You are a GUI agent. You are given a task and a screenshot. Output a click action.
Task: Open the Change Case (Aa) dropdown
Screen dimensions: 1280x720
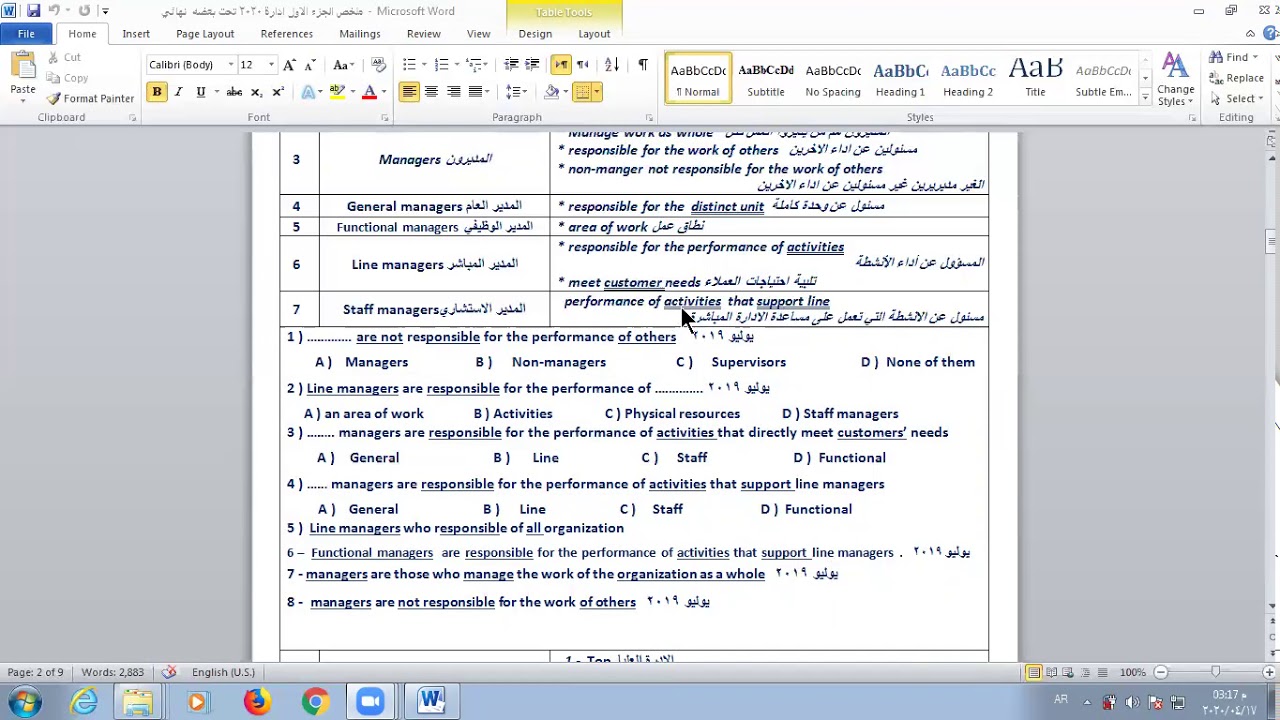[x=343, y=65]
